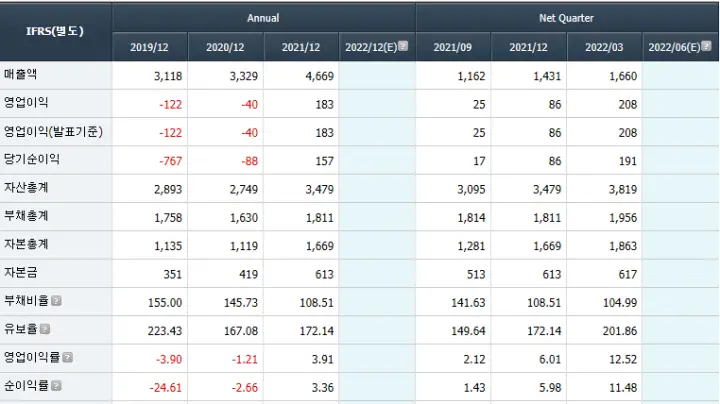The image size is (720, 404).
Task: Click the operating margin value 12.52
Action: point(623,359)
